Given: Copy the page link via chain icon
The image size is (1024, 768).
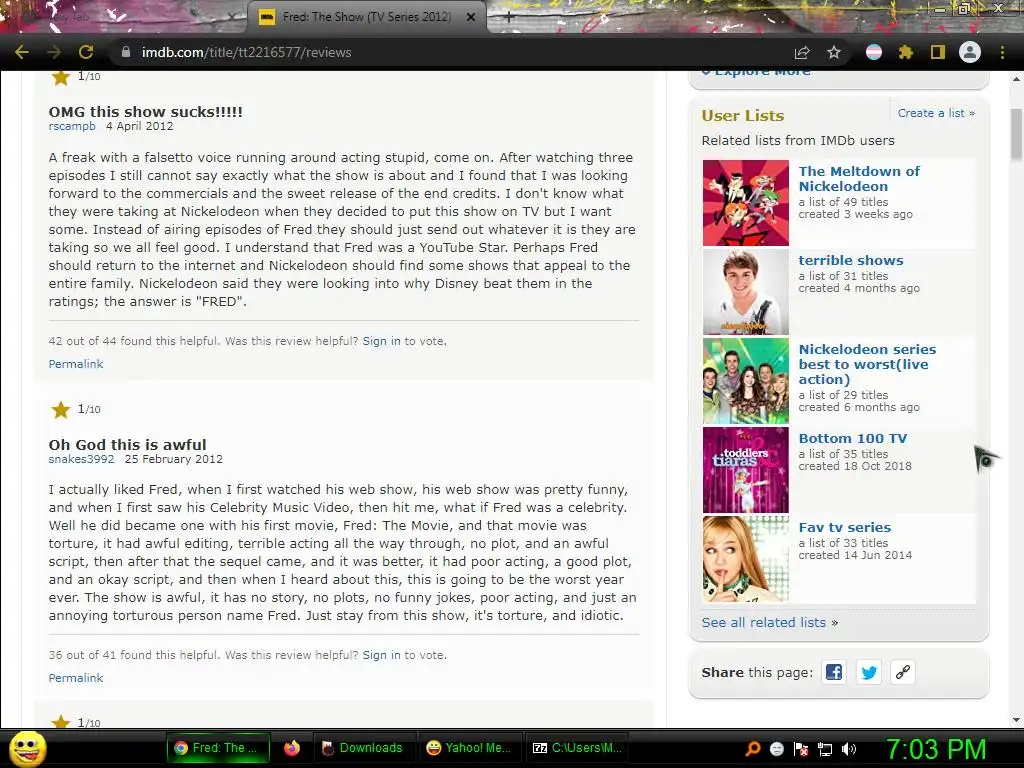Looking at the screenshot, I should [x=903, y=672].
